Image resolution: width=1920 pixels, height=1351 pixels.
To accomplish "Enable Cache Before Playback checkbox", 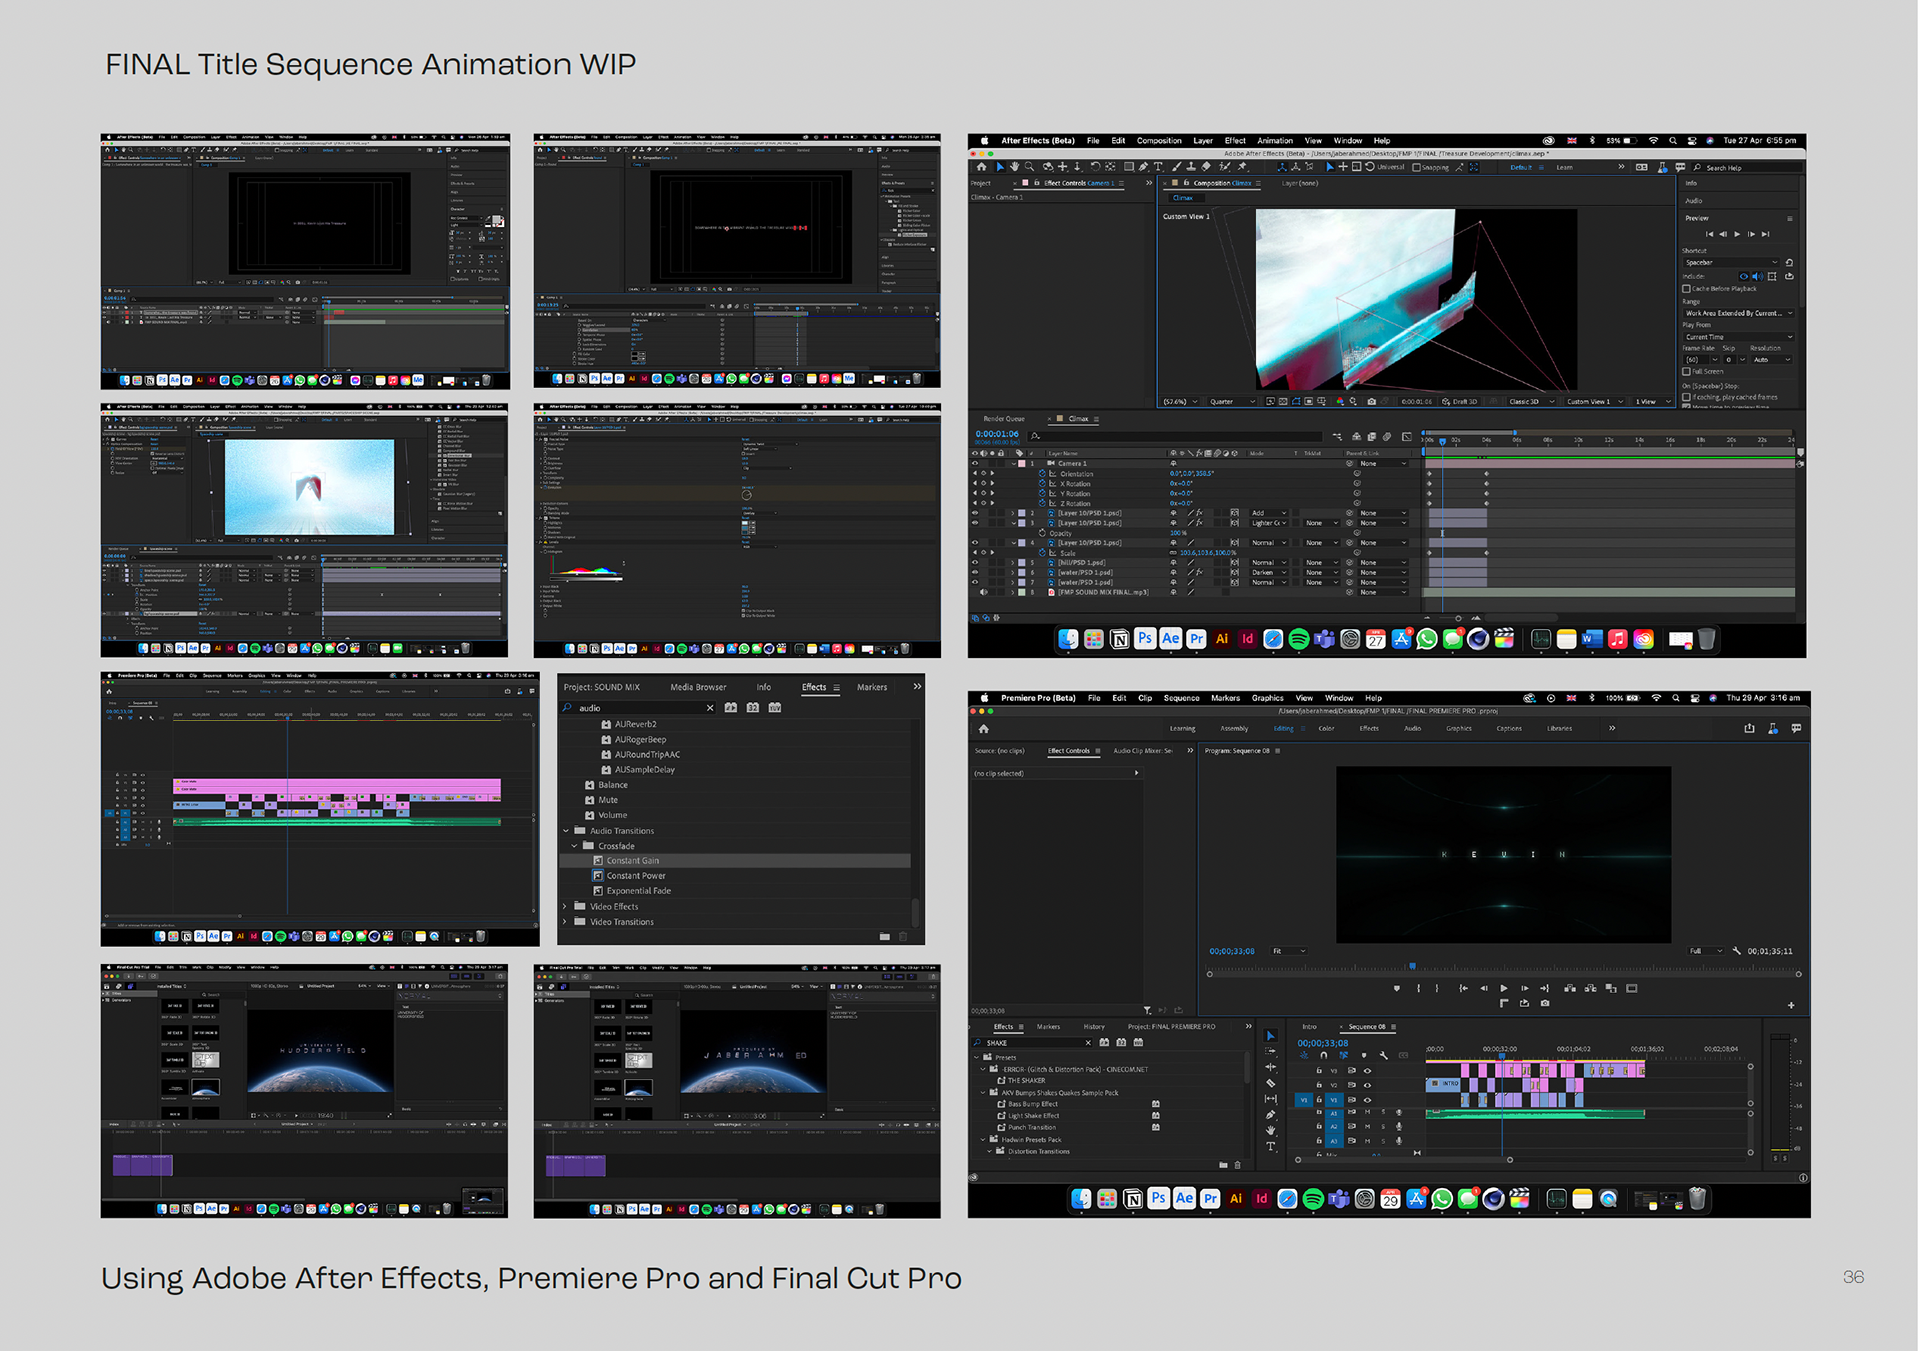I will point(1687,289).
